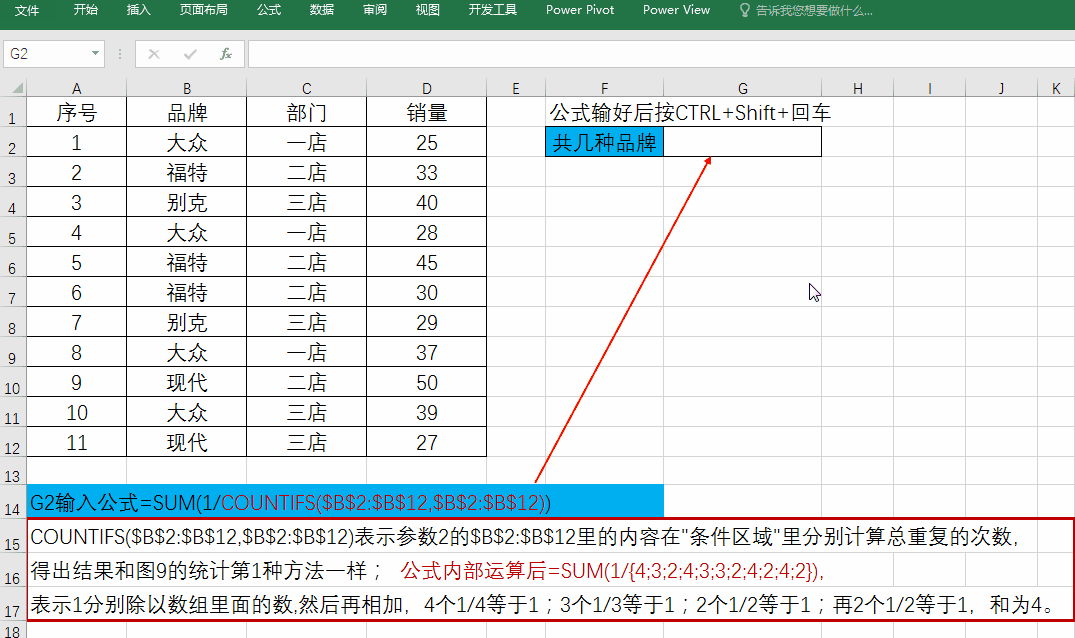Viewport: 1075px width, 638px height.
Task: Click the 告诉我您想要做什么 search box
Action: tap(814, 11)
